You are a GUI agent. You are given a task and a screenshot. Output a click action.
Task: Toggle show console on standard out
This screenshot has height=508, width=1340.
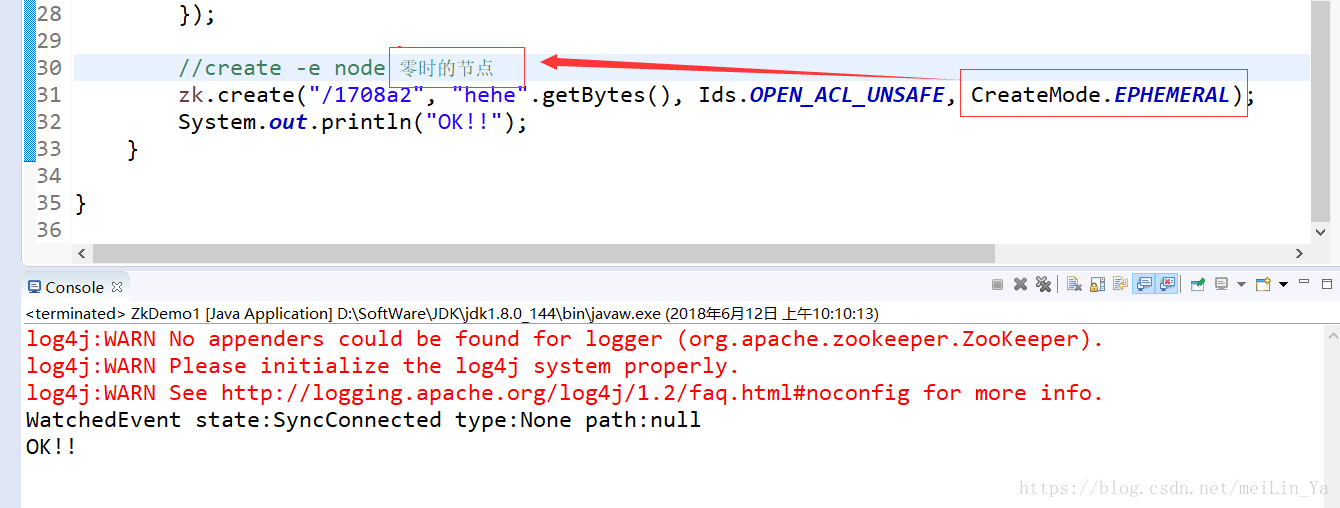pyautogui.click(x=1144, y=284)
